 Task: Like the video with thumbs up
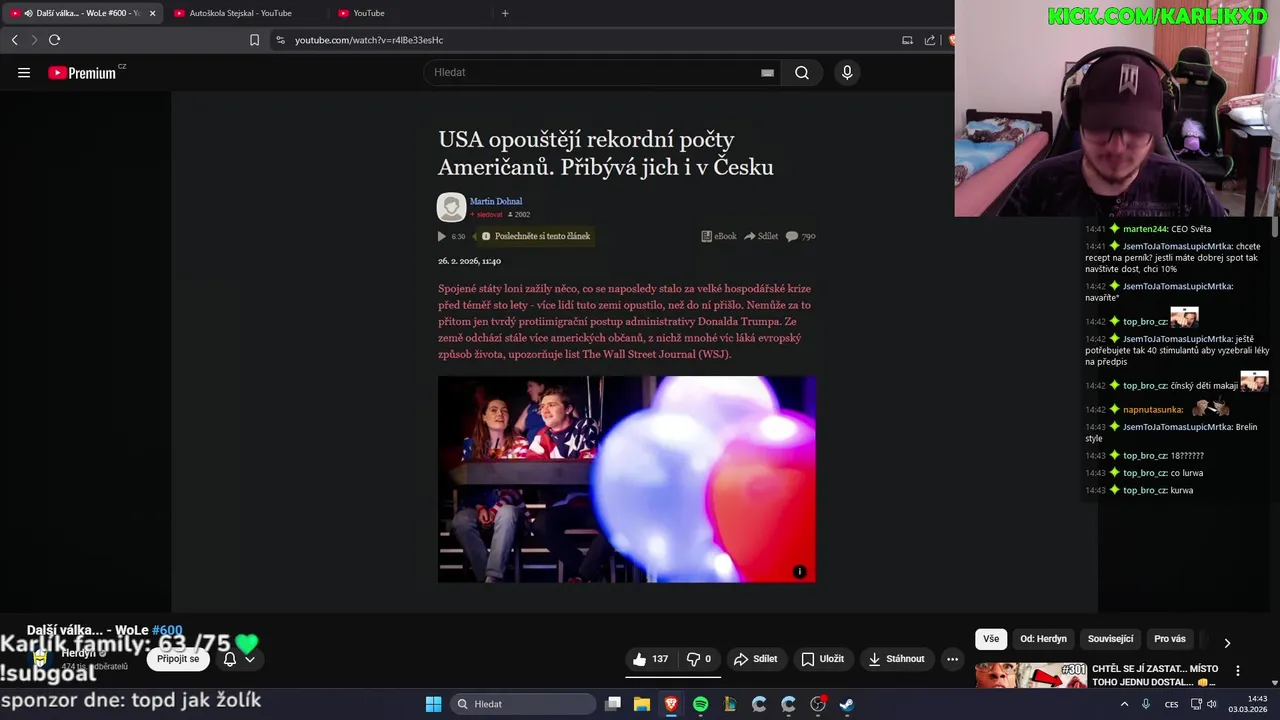(650, 659)
